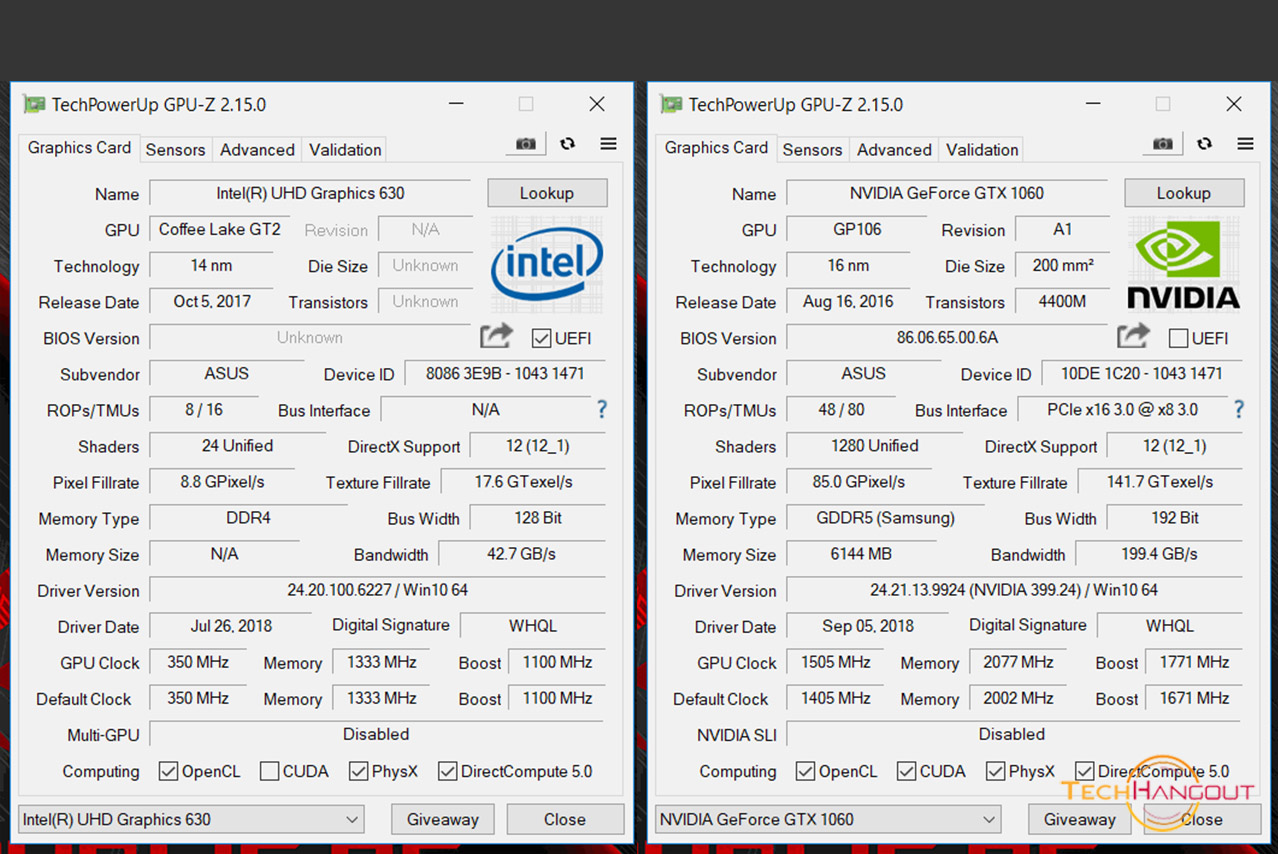Click the screenshot camera icon in Intel GPU-Z window

coord(525,144)
